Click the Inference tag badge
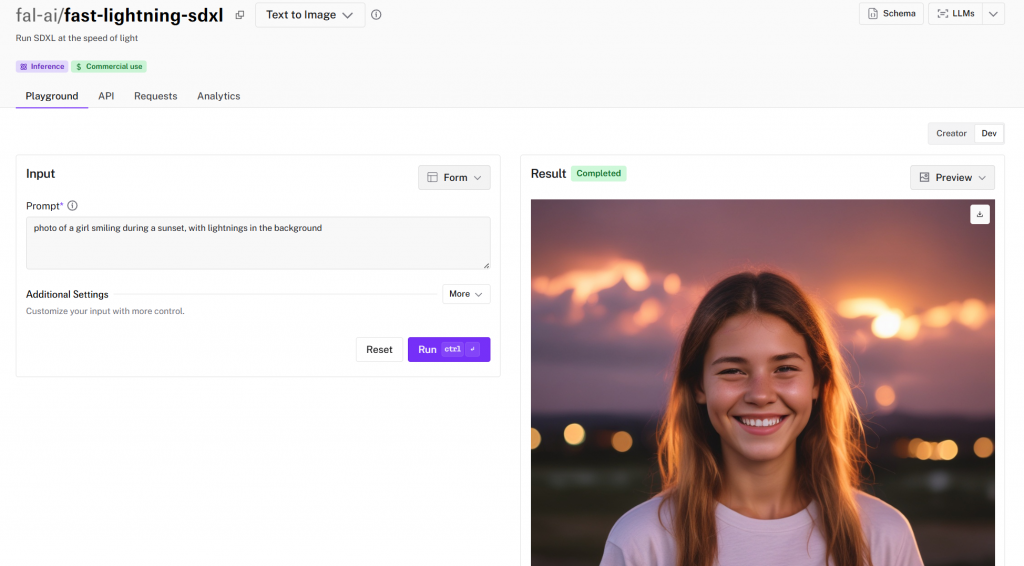The height and width of the screenshot is (566, 1024). (42, 67)
